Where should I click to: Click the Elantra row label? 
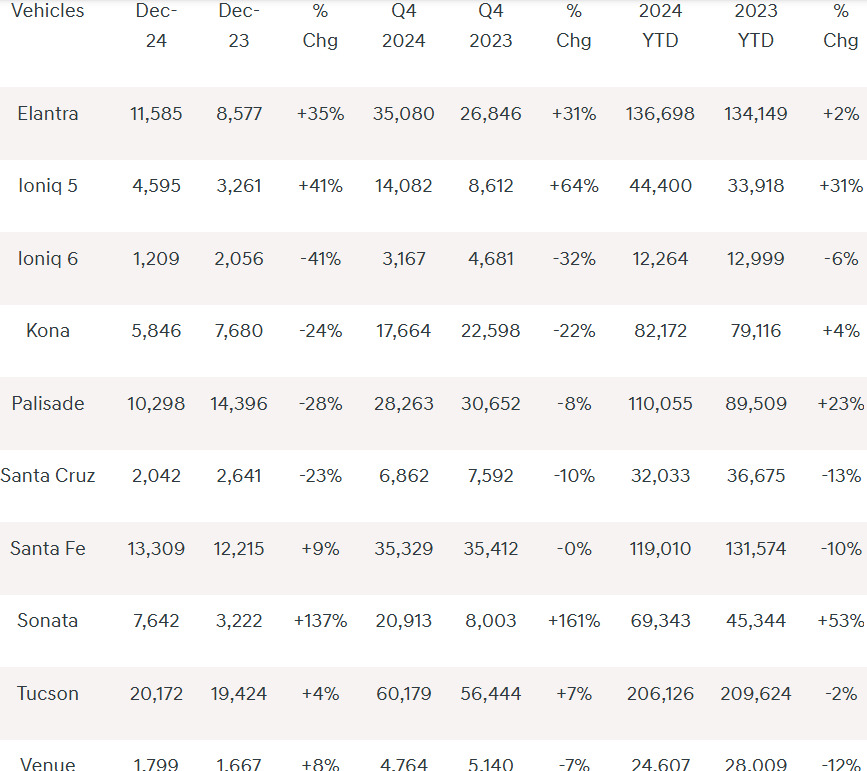coord(48,114)
